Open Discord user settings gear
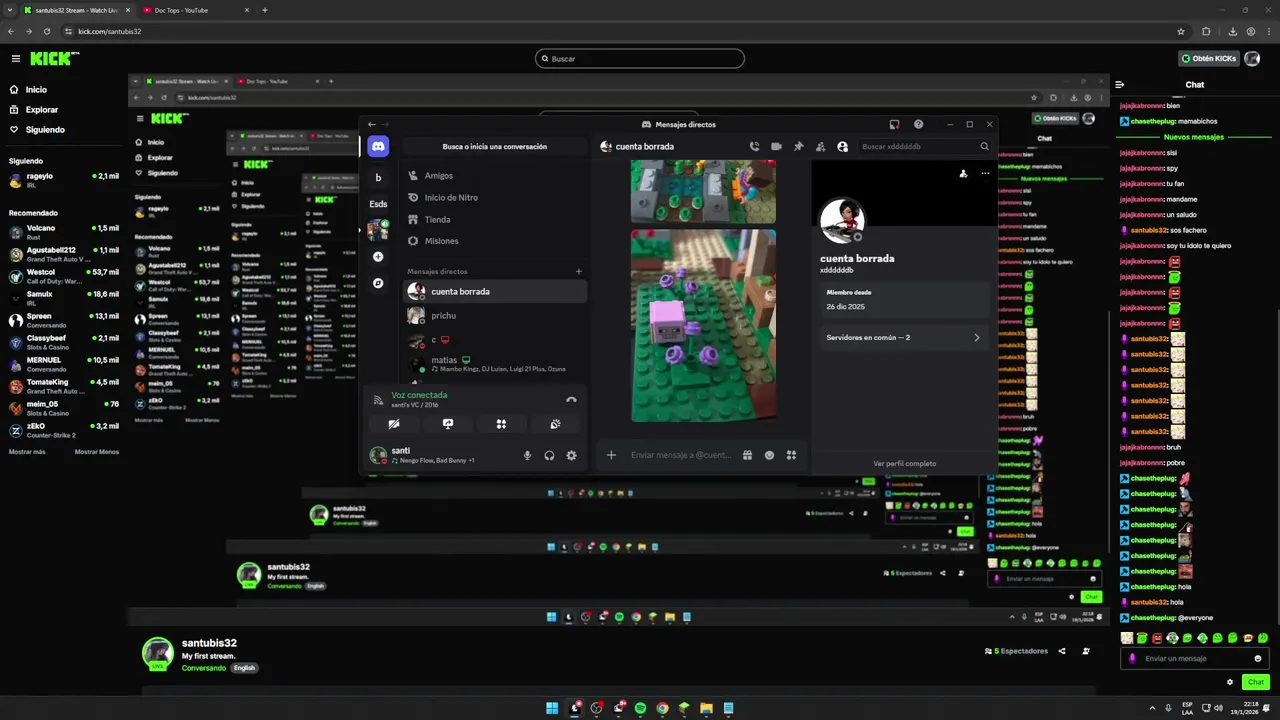Image resolution: width=1280 pixels, height=720 pixels. coord(571,455)
